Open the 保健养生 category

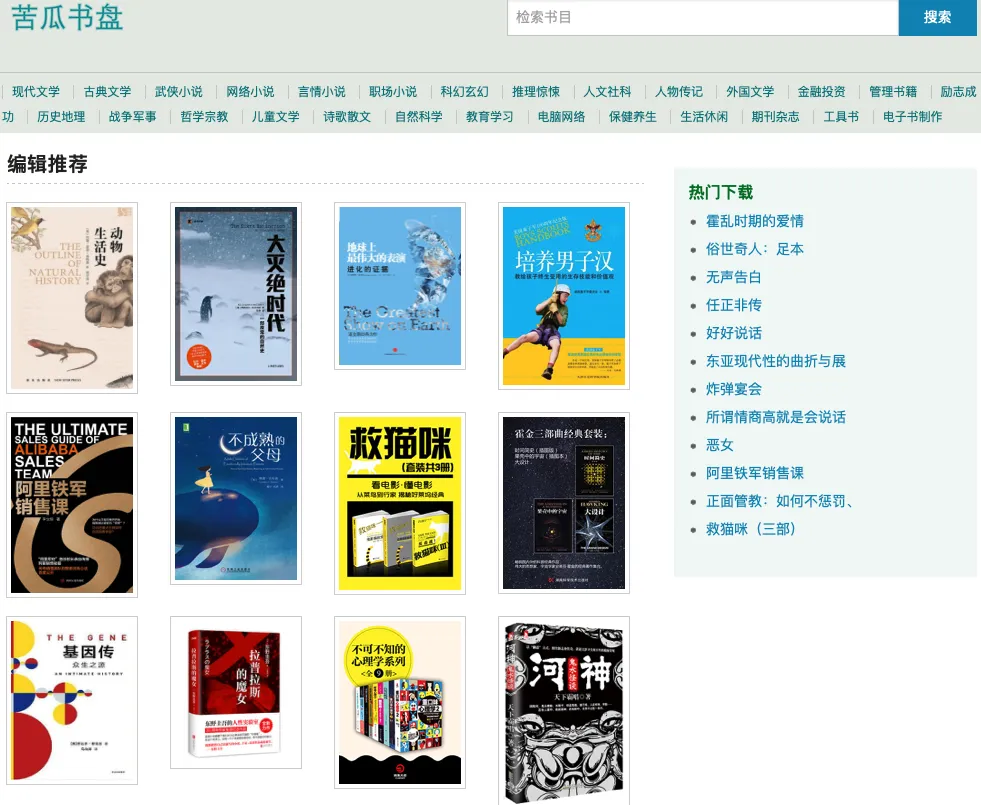pyautogui.click(x=633, y=117)
